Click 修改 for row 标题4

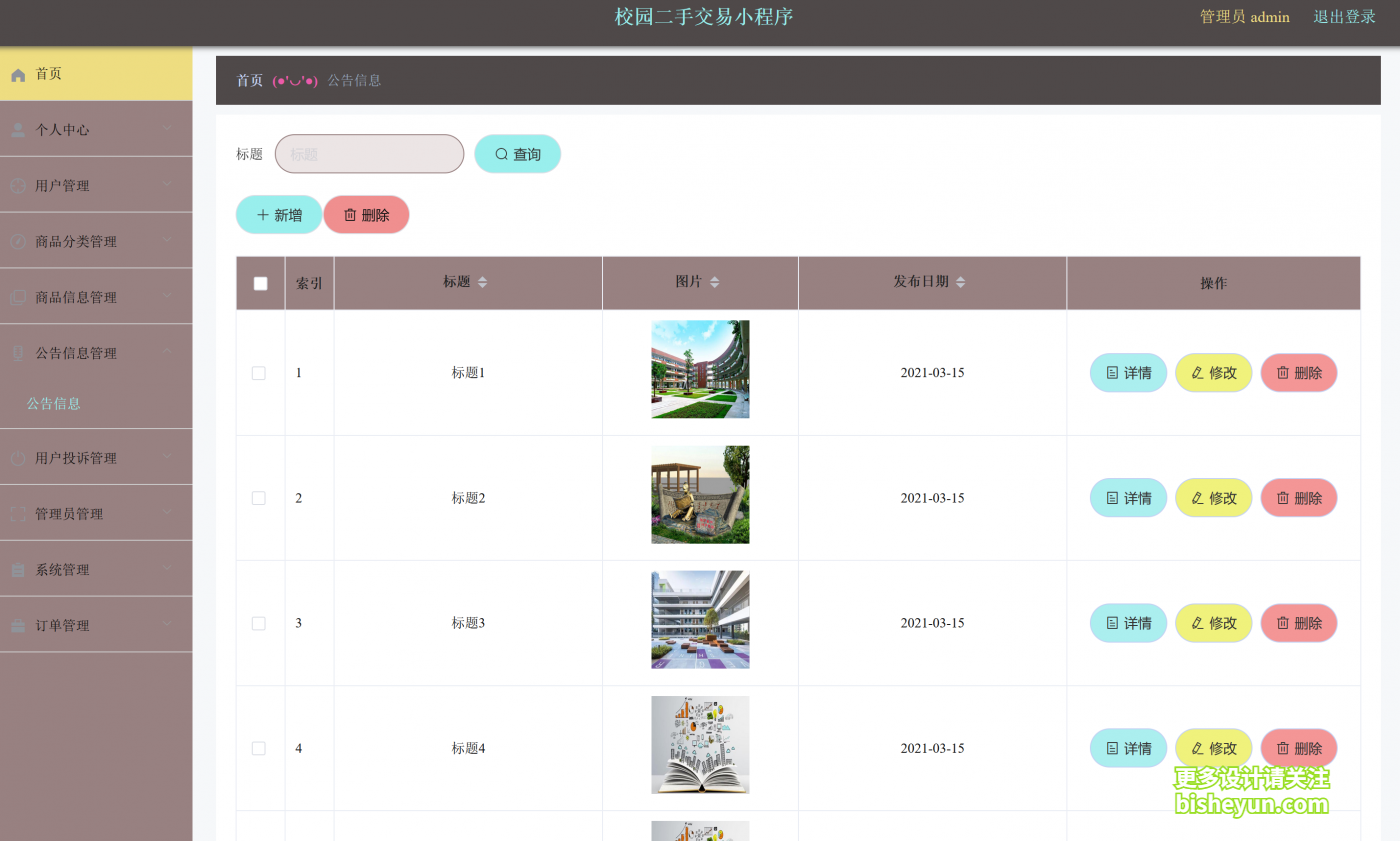1214,748
